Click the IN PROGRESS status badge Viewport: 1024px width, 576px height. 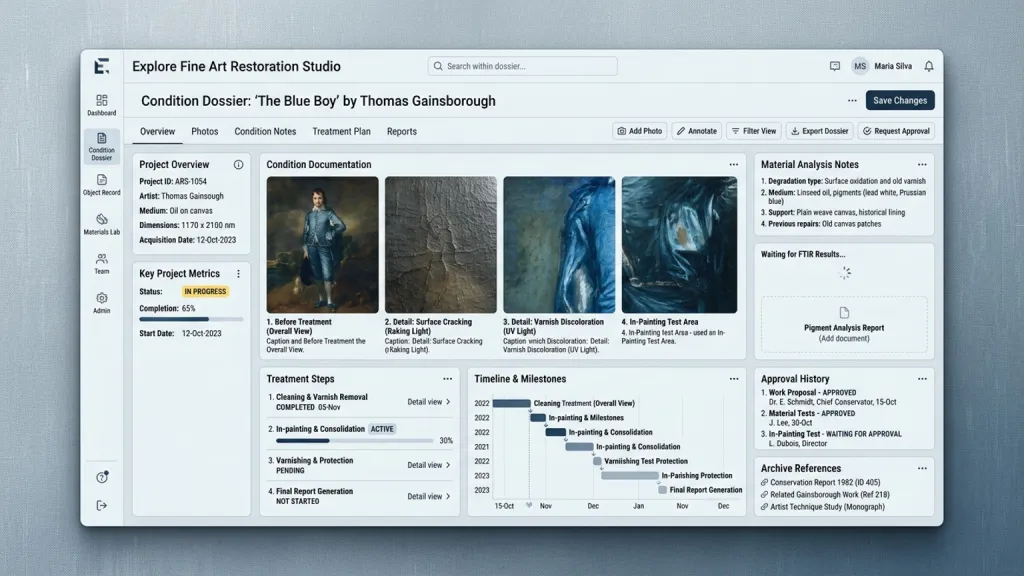pos(205,291)
